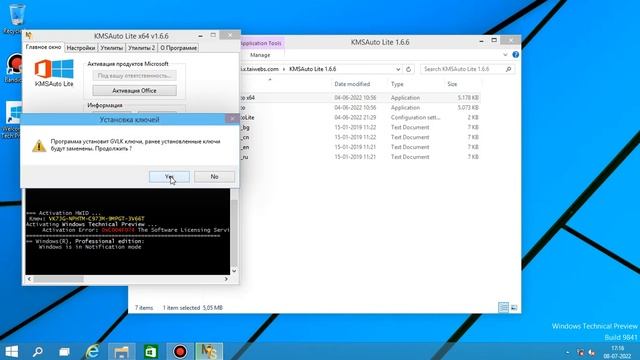Open Task View on taskbar

tap(64, 351)
